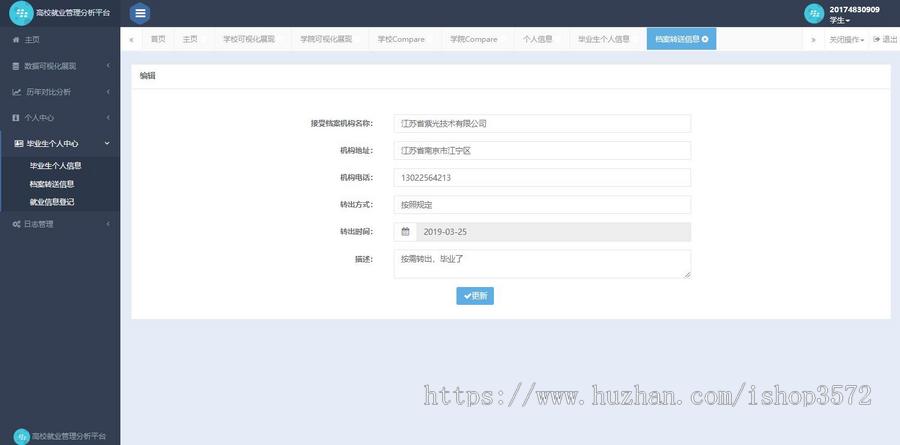Expand 日志管理 sidebar menu

pyautogui.click(x=60, y=224)
